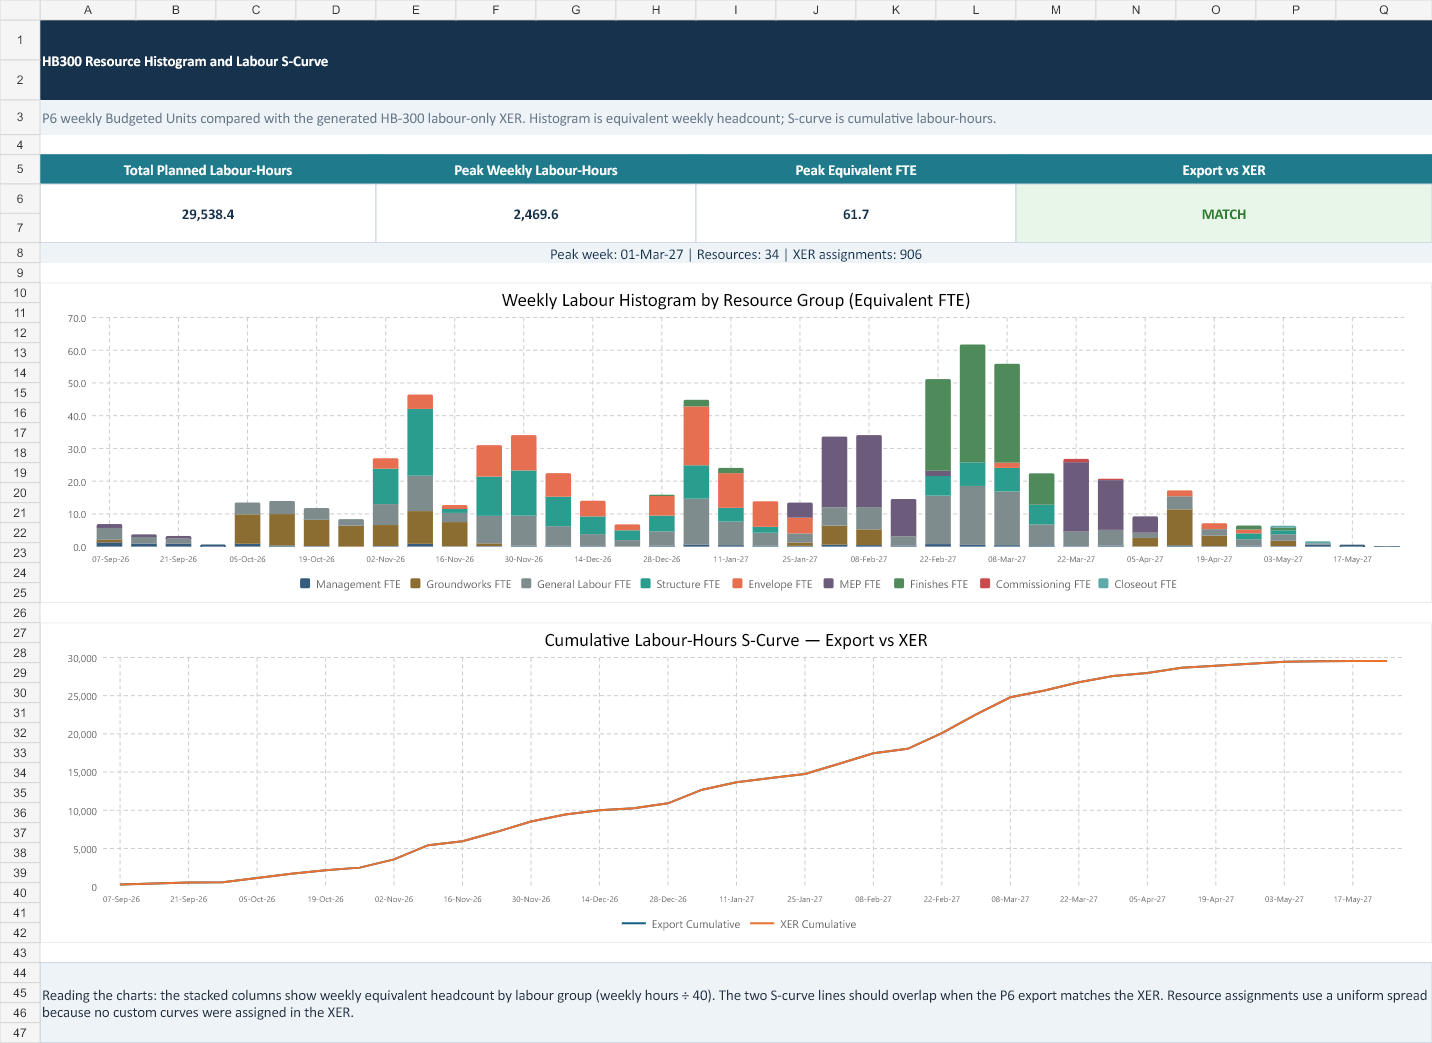
Task: Click the General Labour FTE legend entry
Action: click(x=576, y=584)
